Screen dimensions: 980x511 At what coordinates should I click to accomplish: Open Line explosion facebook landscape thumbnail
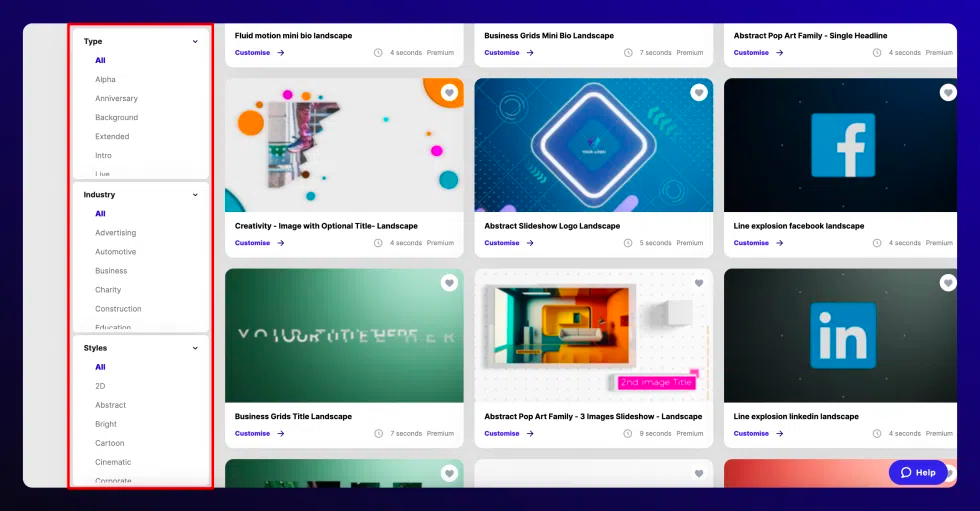tap(841, 145)
